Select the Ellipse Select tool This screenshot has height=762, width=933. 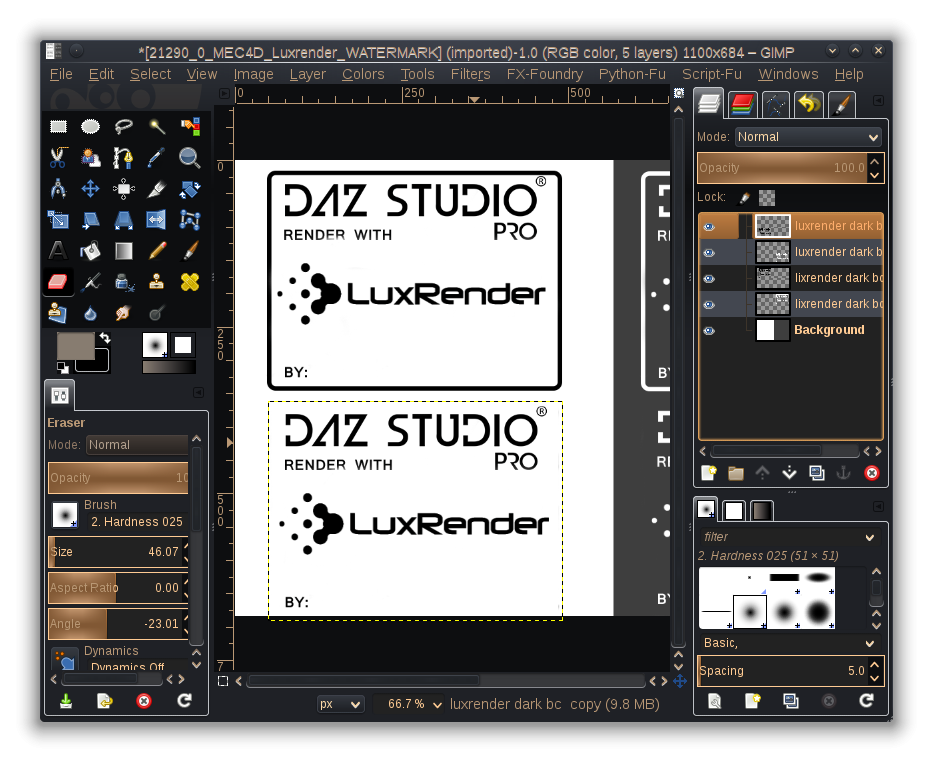pyautogui.click(x=90, y=126)
